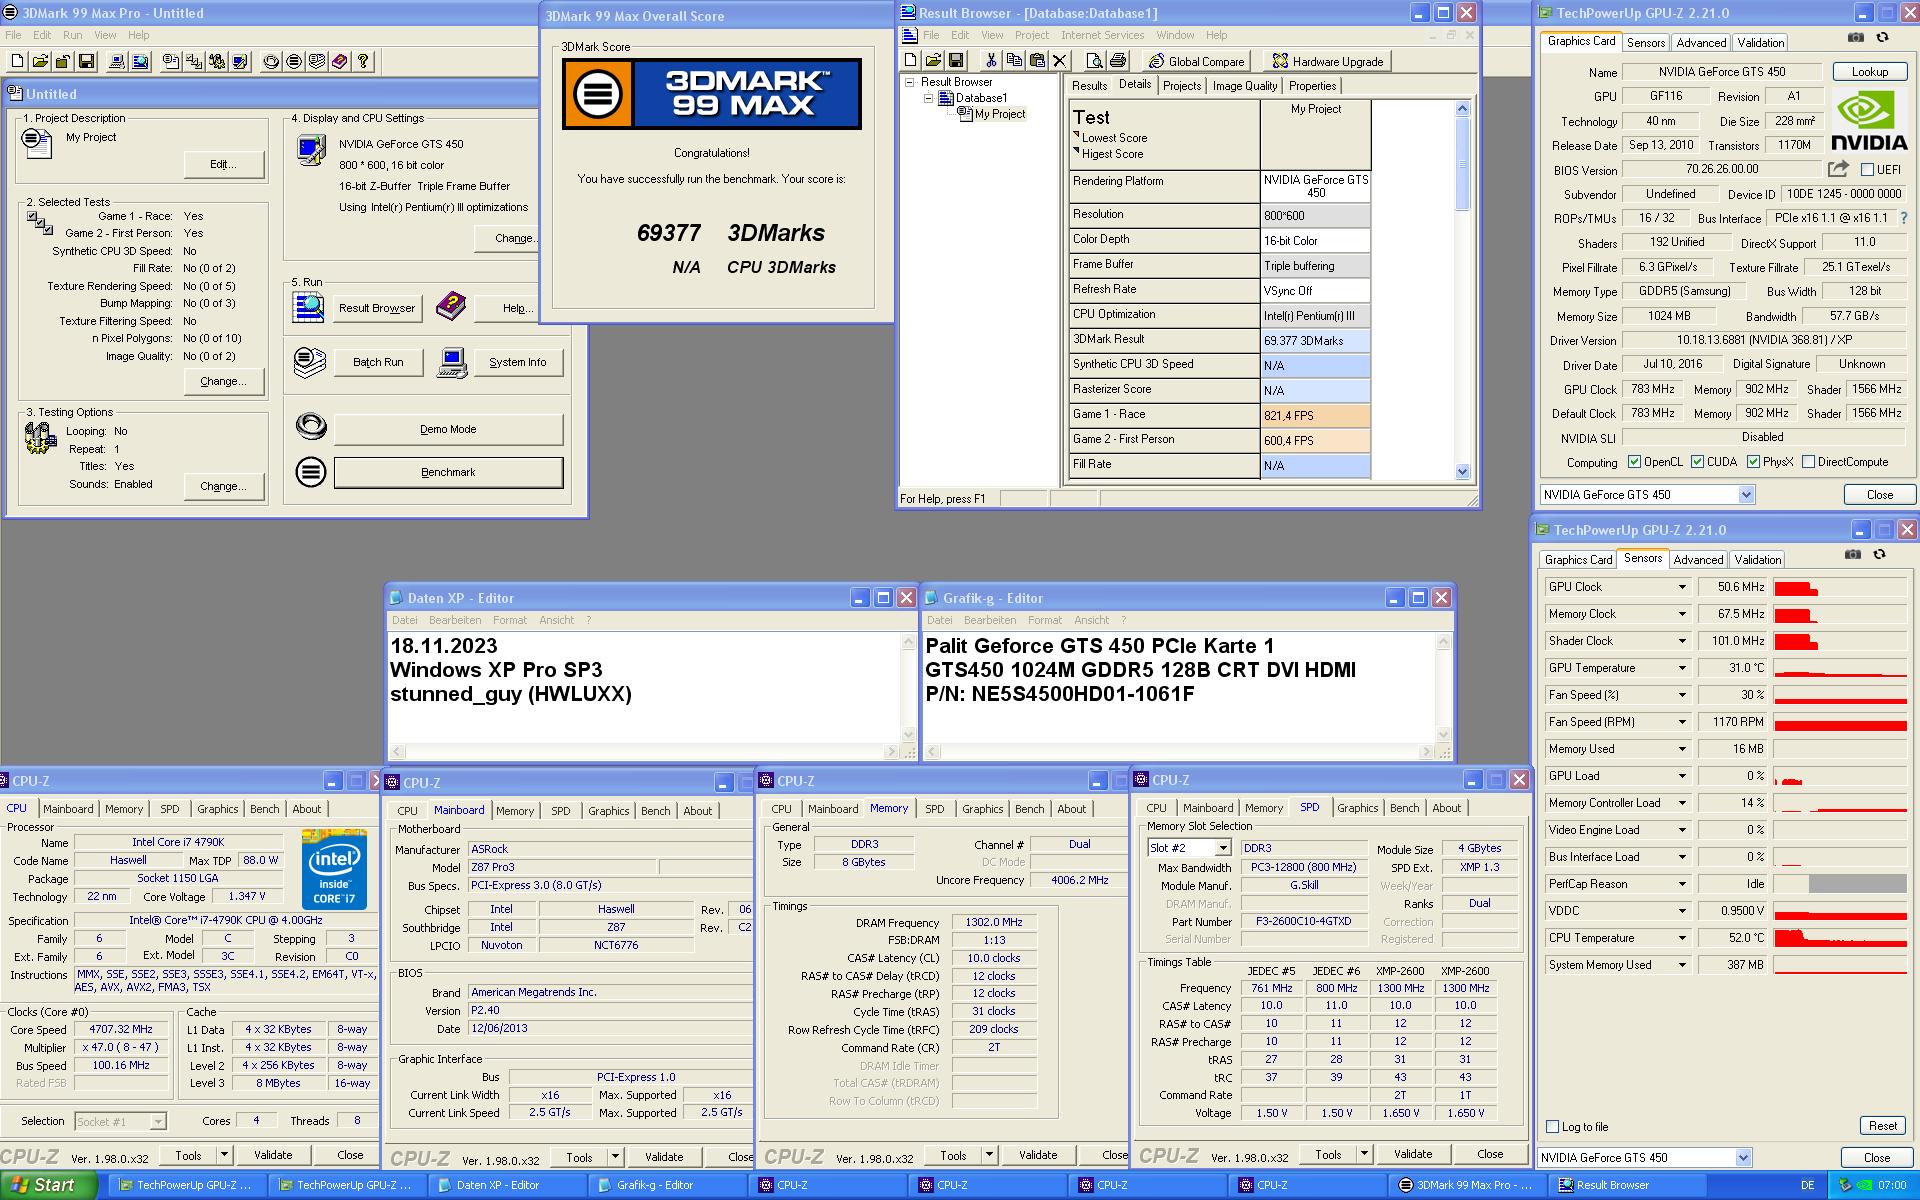Image resolution: width=1920 pixels, height=1200 pixels.
Task: Click Bus Interface question mark icon in GPU-Z
Action: [1904, 218]
